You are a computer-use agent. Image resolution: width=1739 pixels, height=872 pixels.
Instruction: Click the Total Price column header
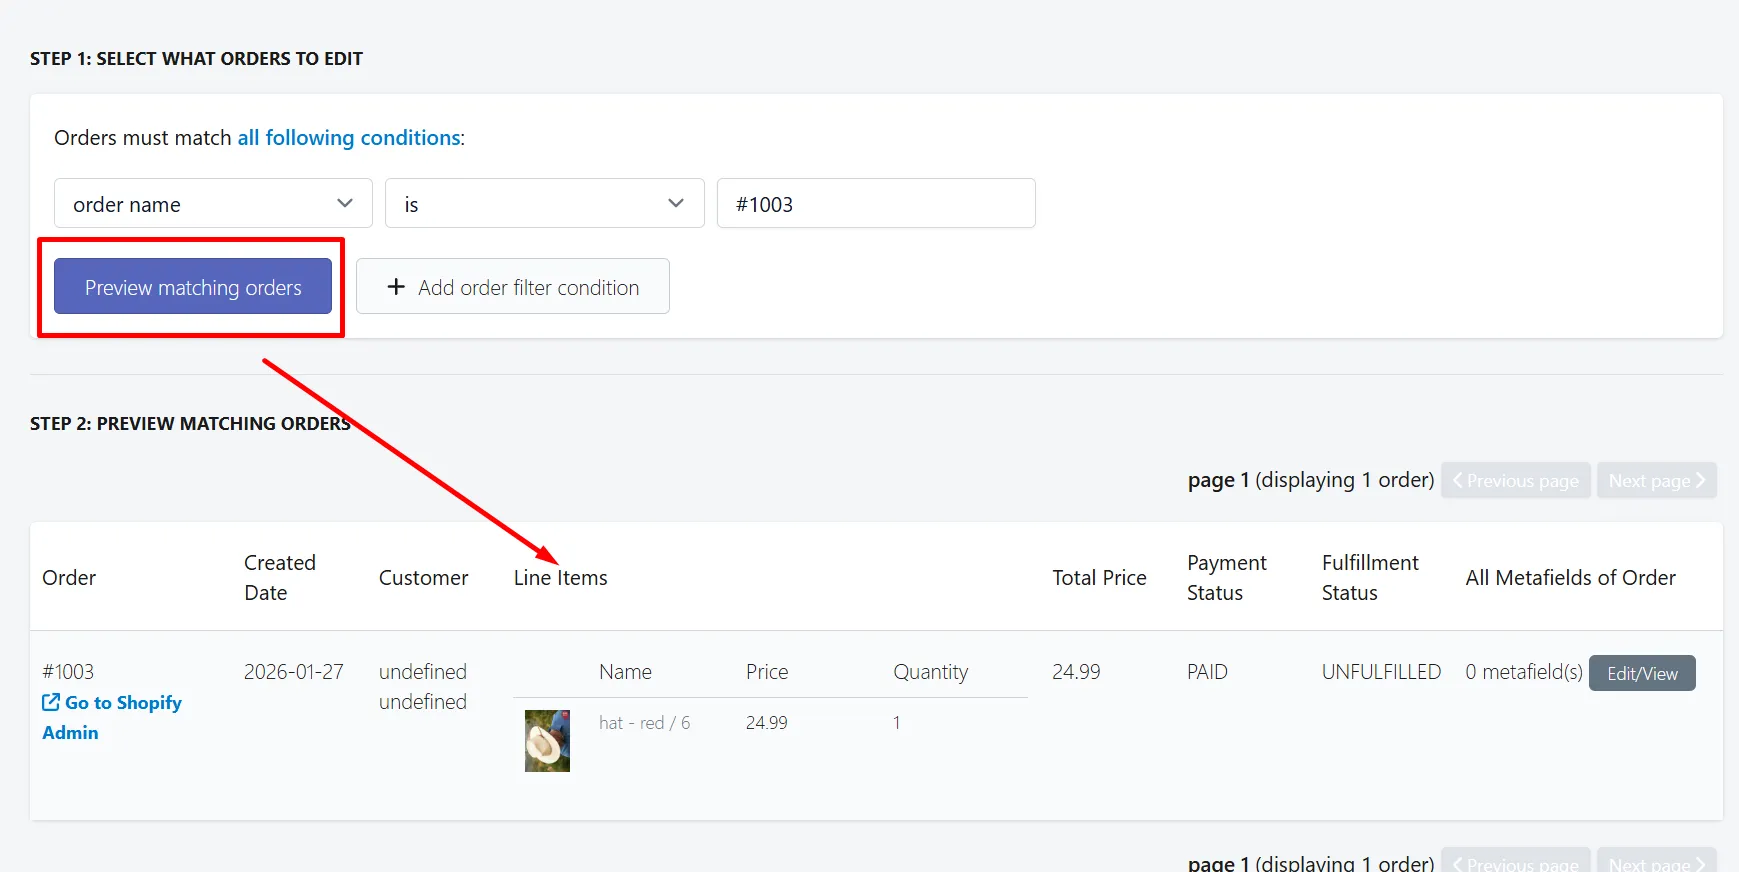pos(1099,577)
